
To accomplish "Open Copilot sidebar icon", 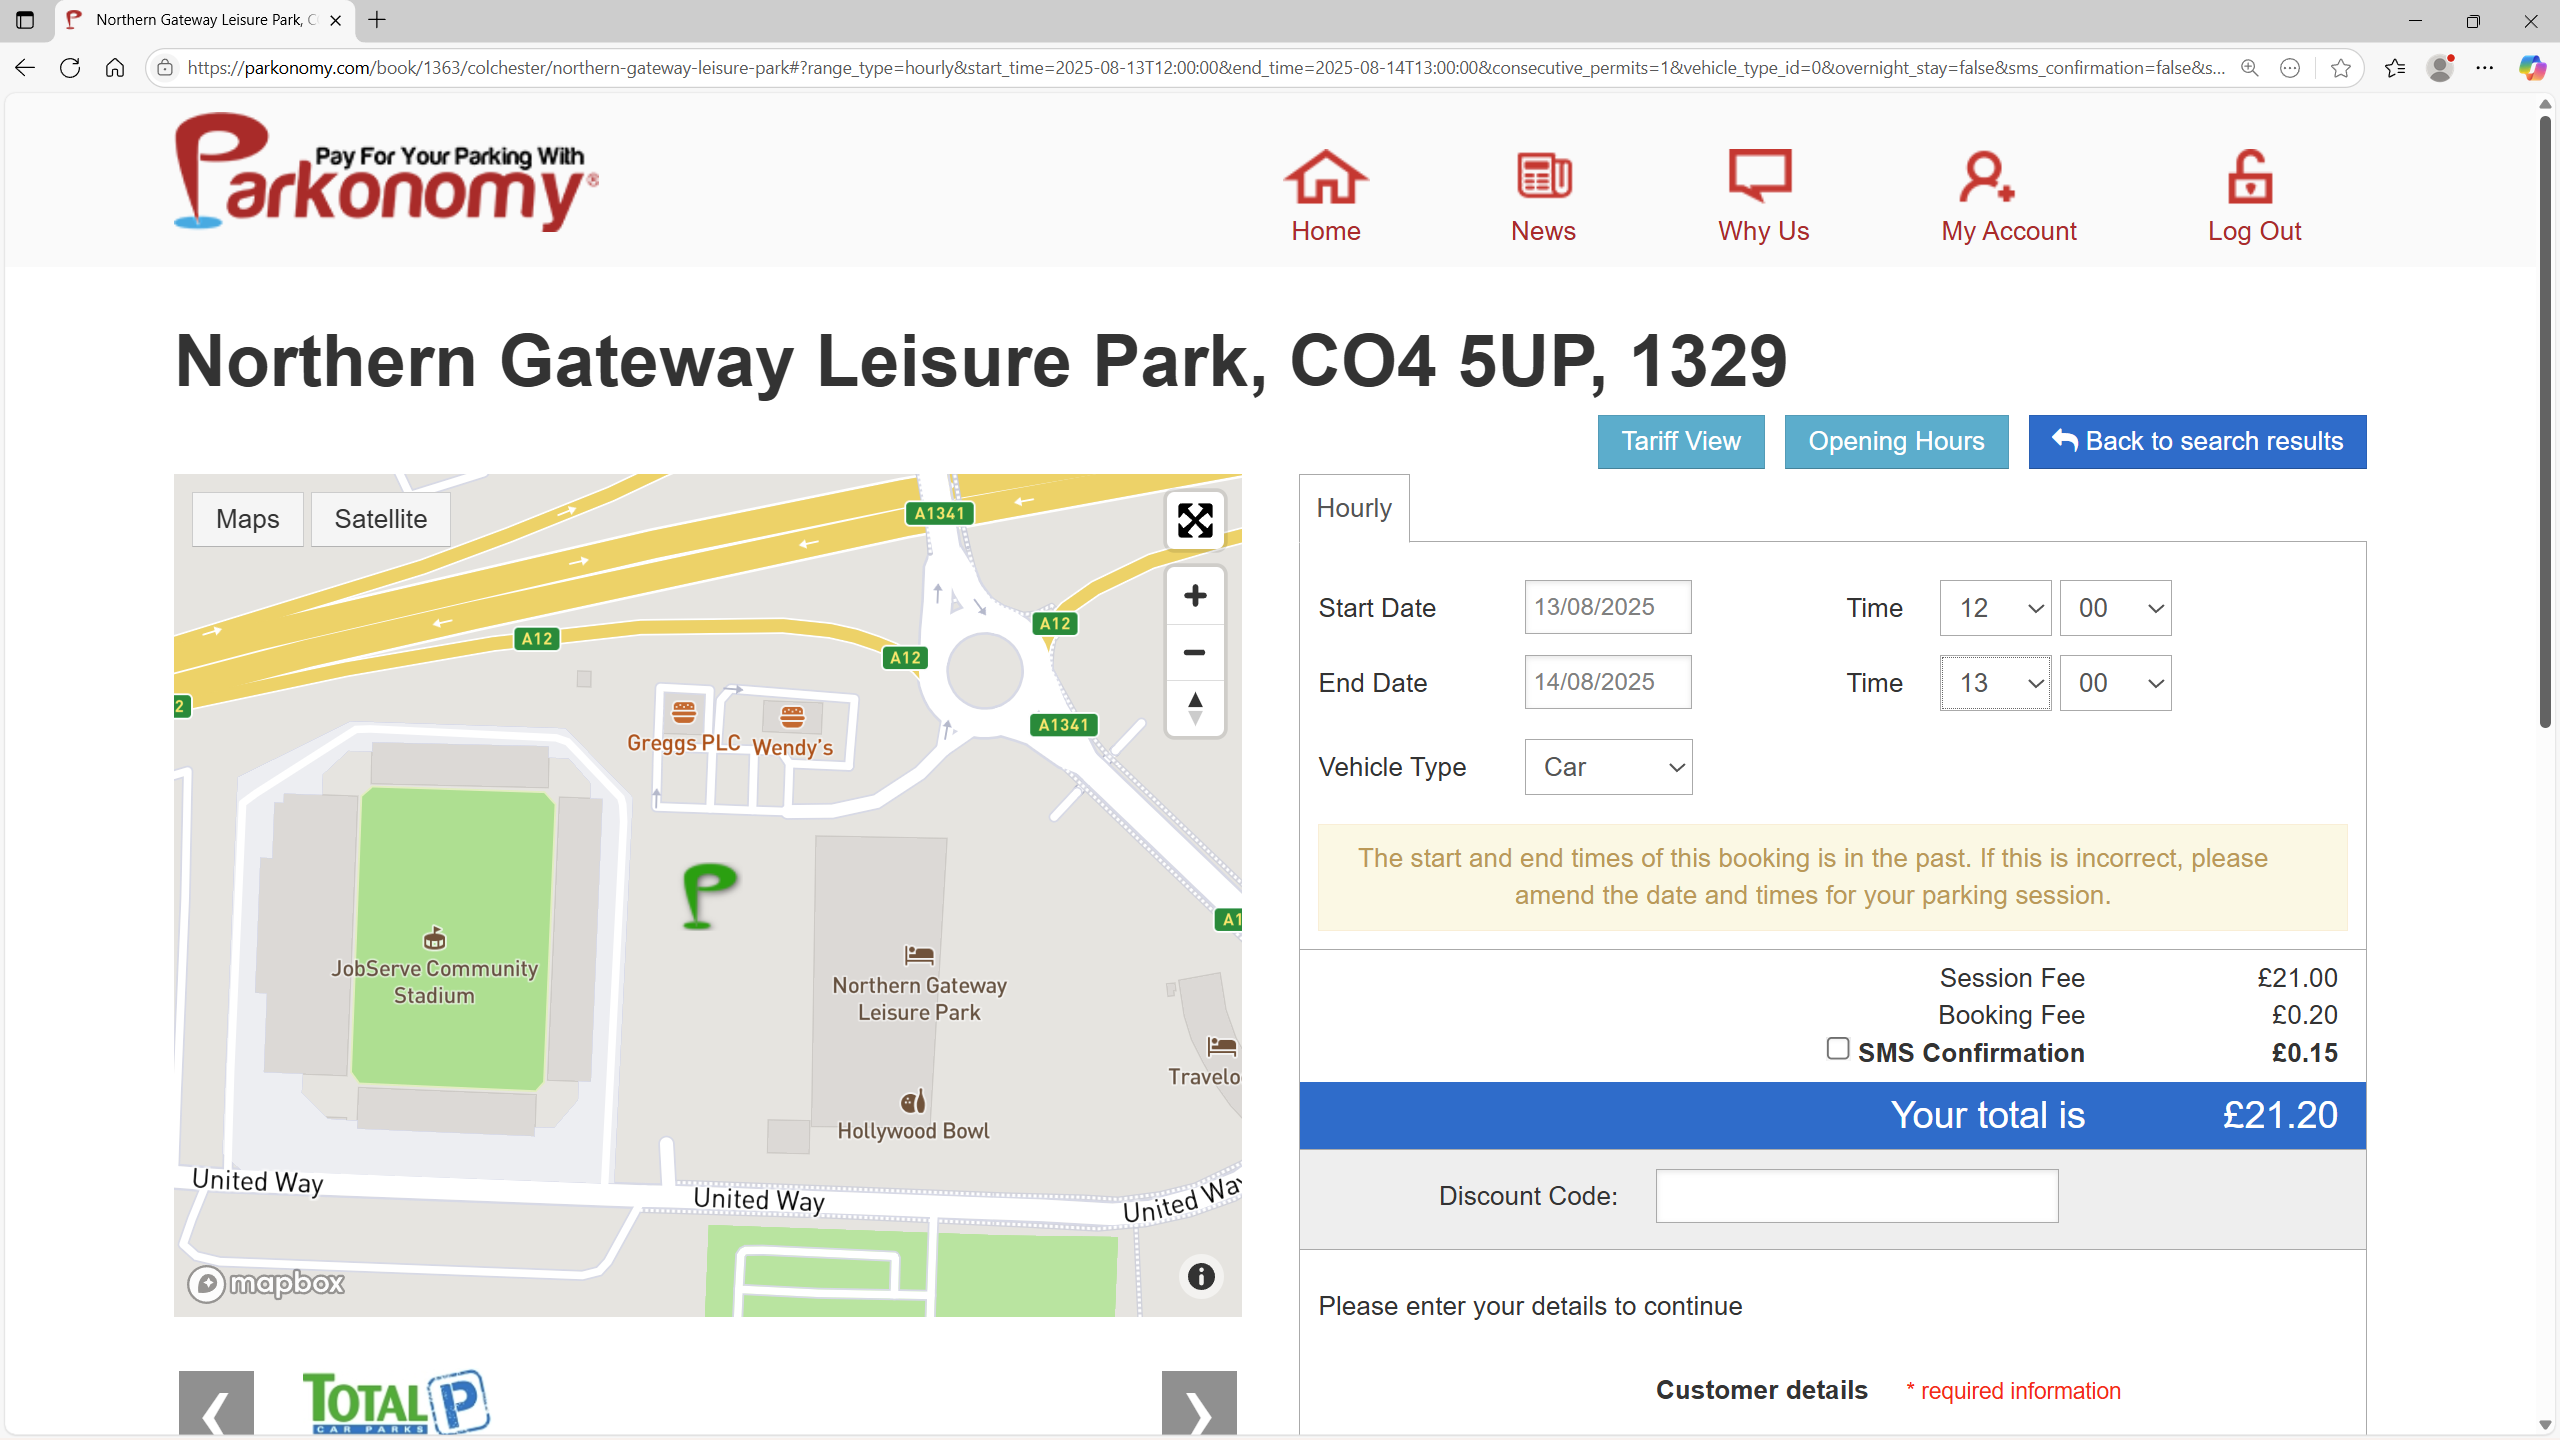I will (x=2531, y=68).
